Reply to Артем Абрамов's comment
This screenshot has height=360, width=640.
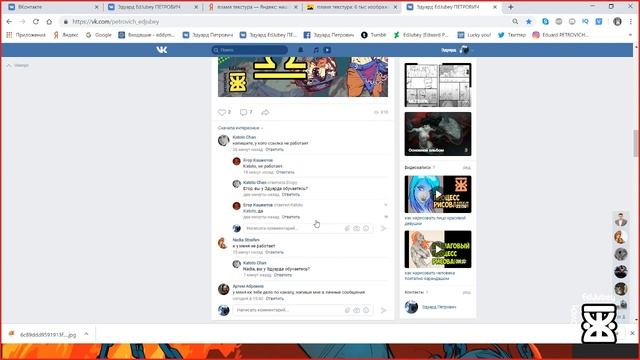[x=275, y=299]
